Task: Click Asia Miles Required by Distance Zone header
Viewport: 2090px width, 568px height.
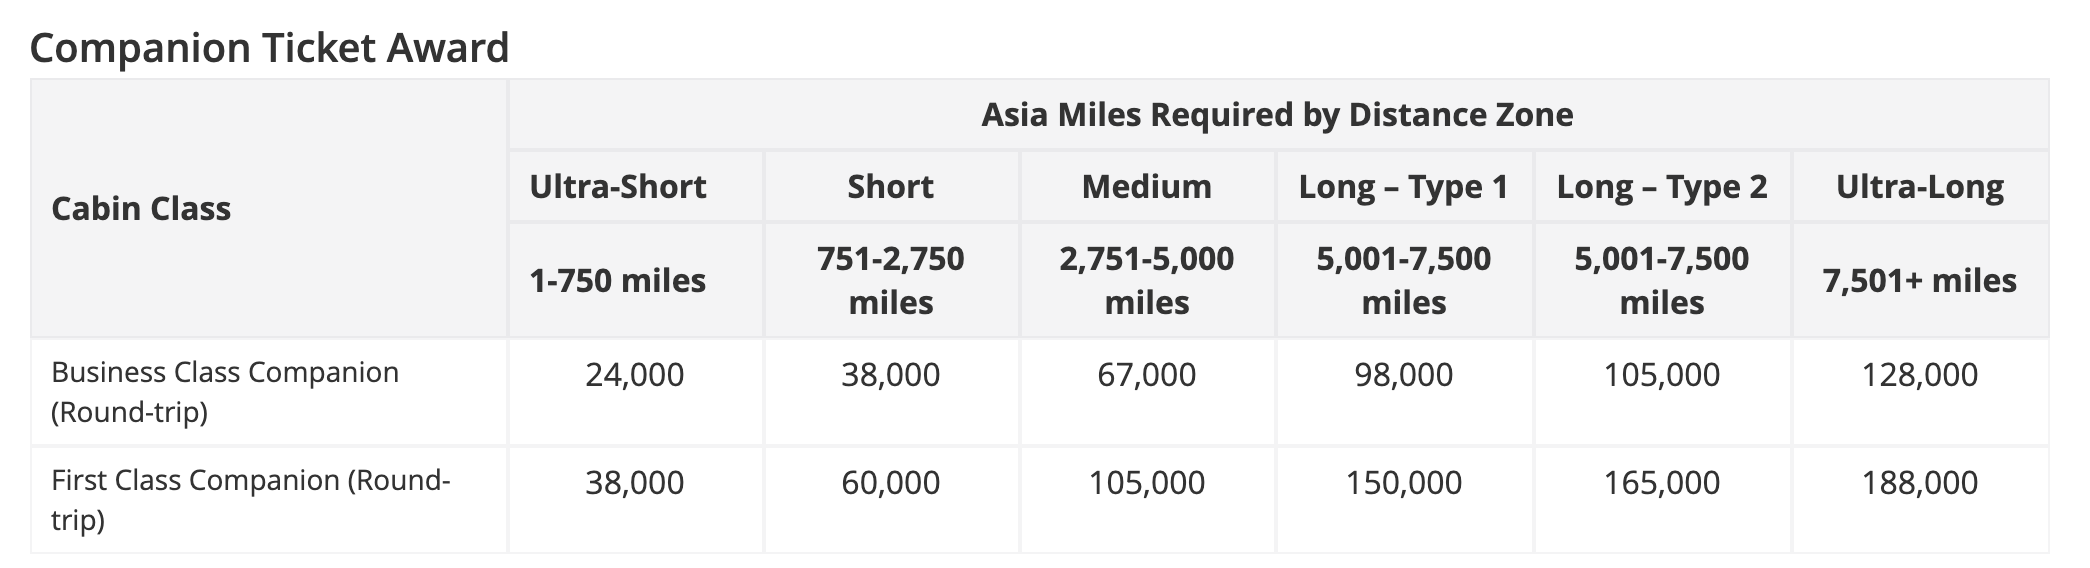Action: click(x=1277, y=115)
